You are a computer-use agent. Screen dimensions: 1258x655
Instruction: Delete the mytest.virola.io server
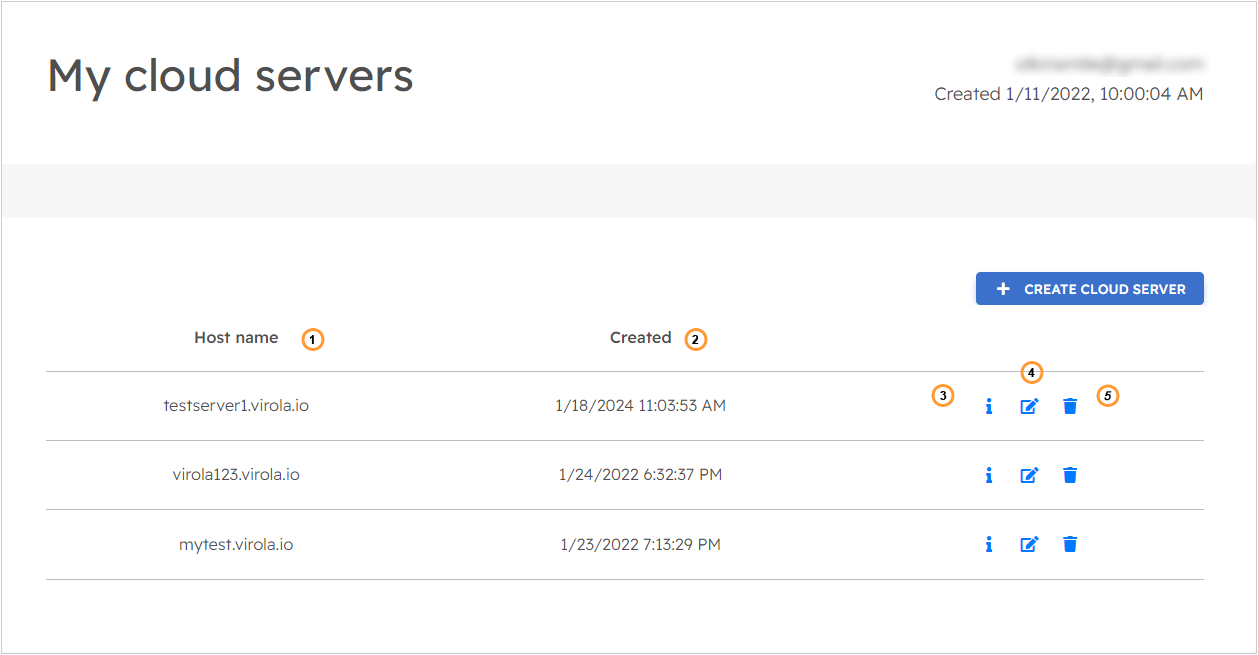tap(1069, 544)
